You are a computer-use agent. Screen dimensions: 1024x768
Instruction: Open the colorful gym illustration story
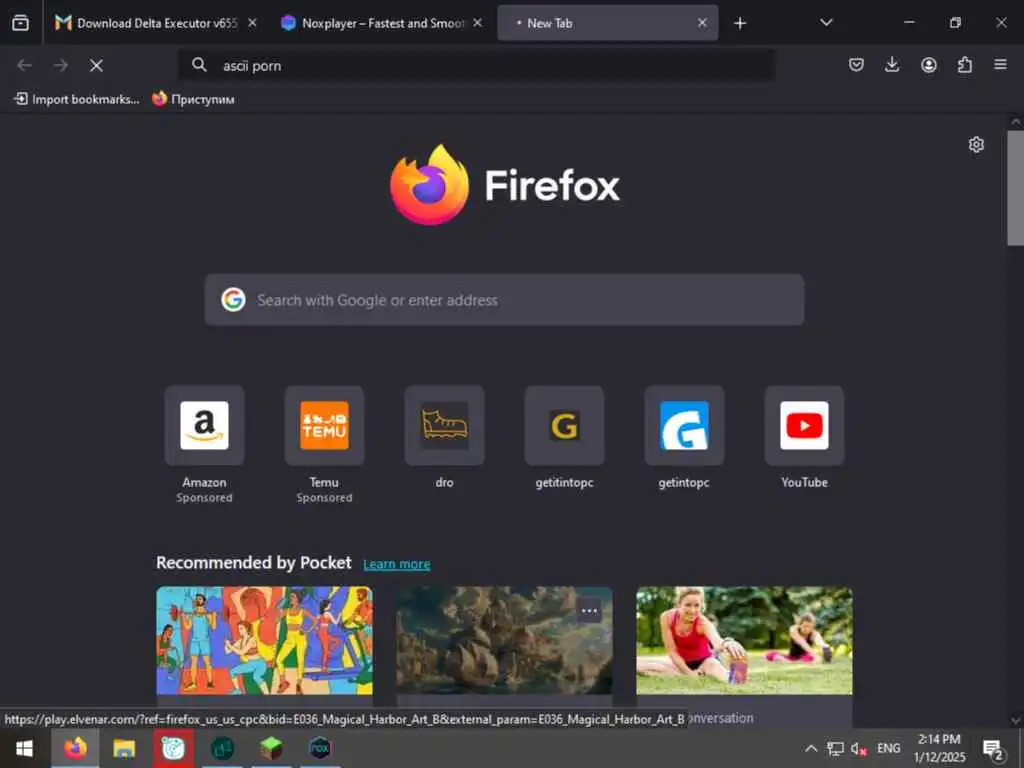tap(264, 641)
